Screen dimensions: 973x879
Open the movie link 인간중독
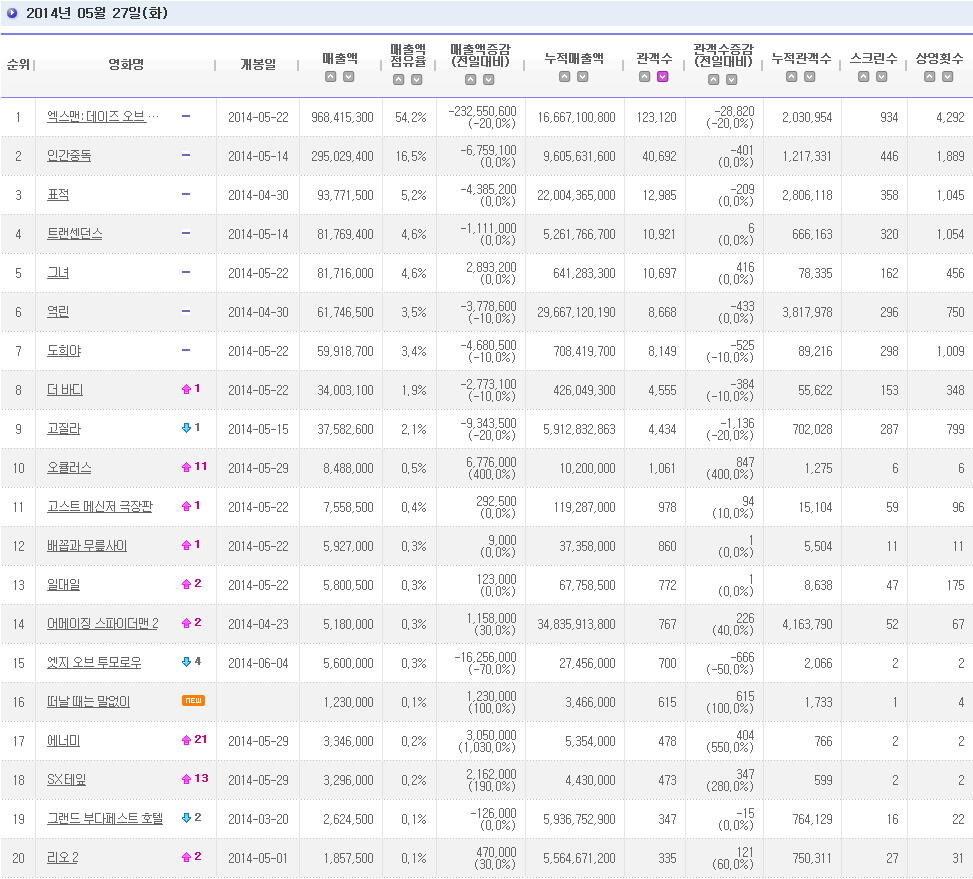click(x=69, y=156)
